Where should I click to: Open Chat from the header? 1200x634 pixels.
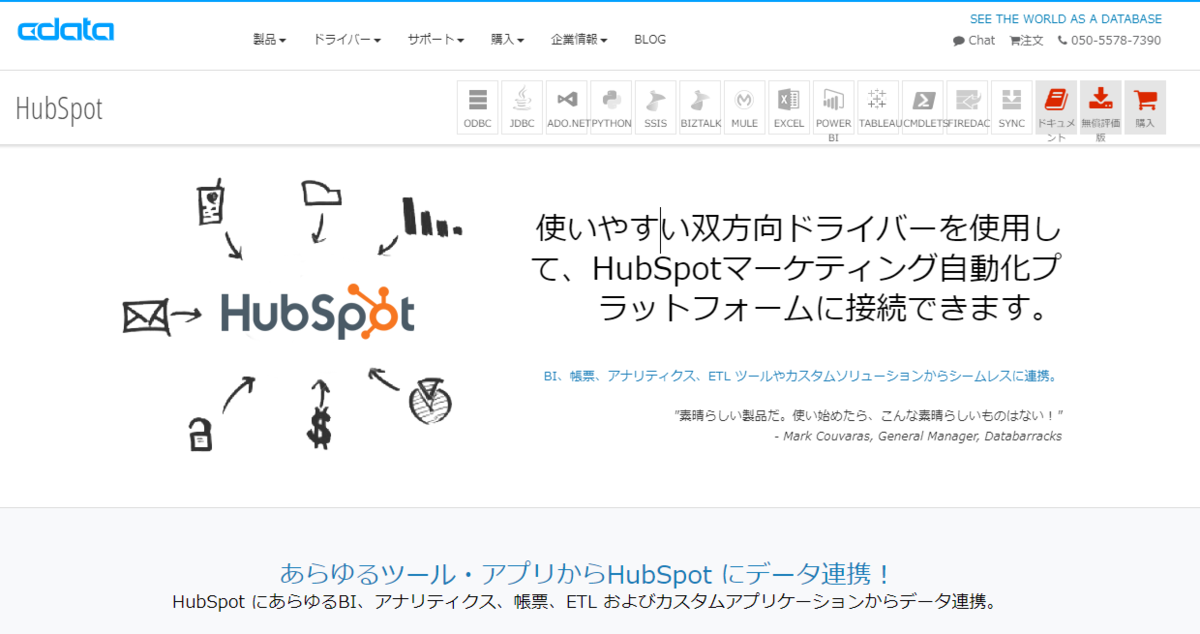pos(974,41)
